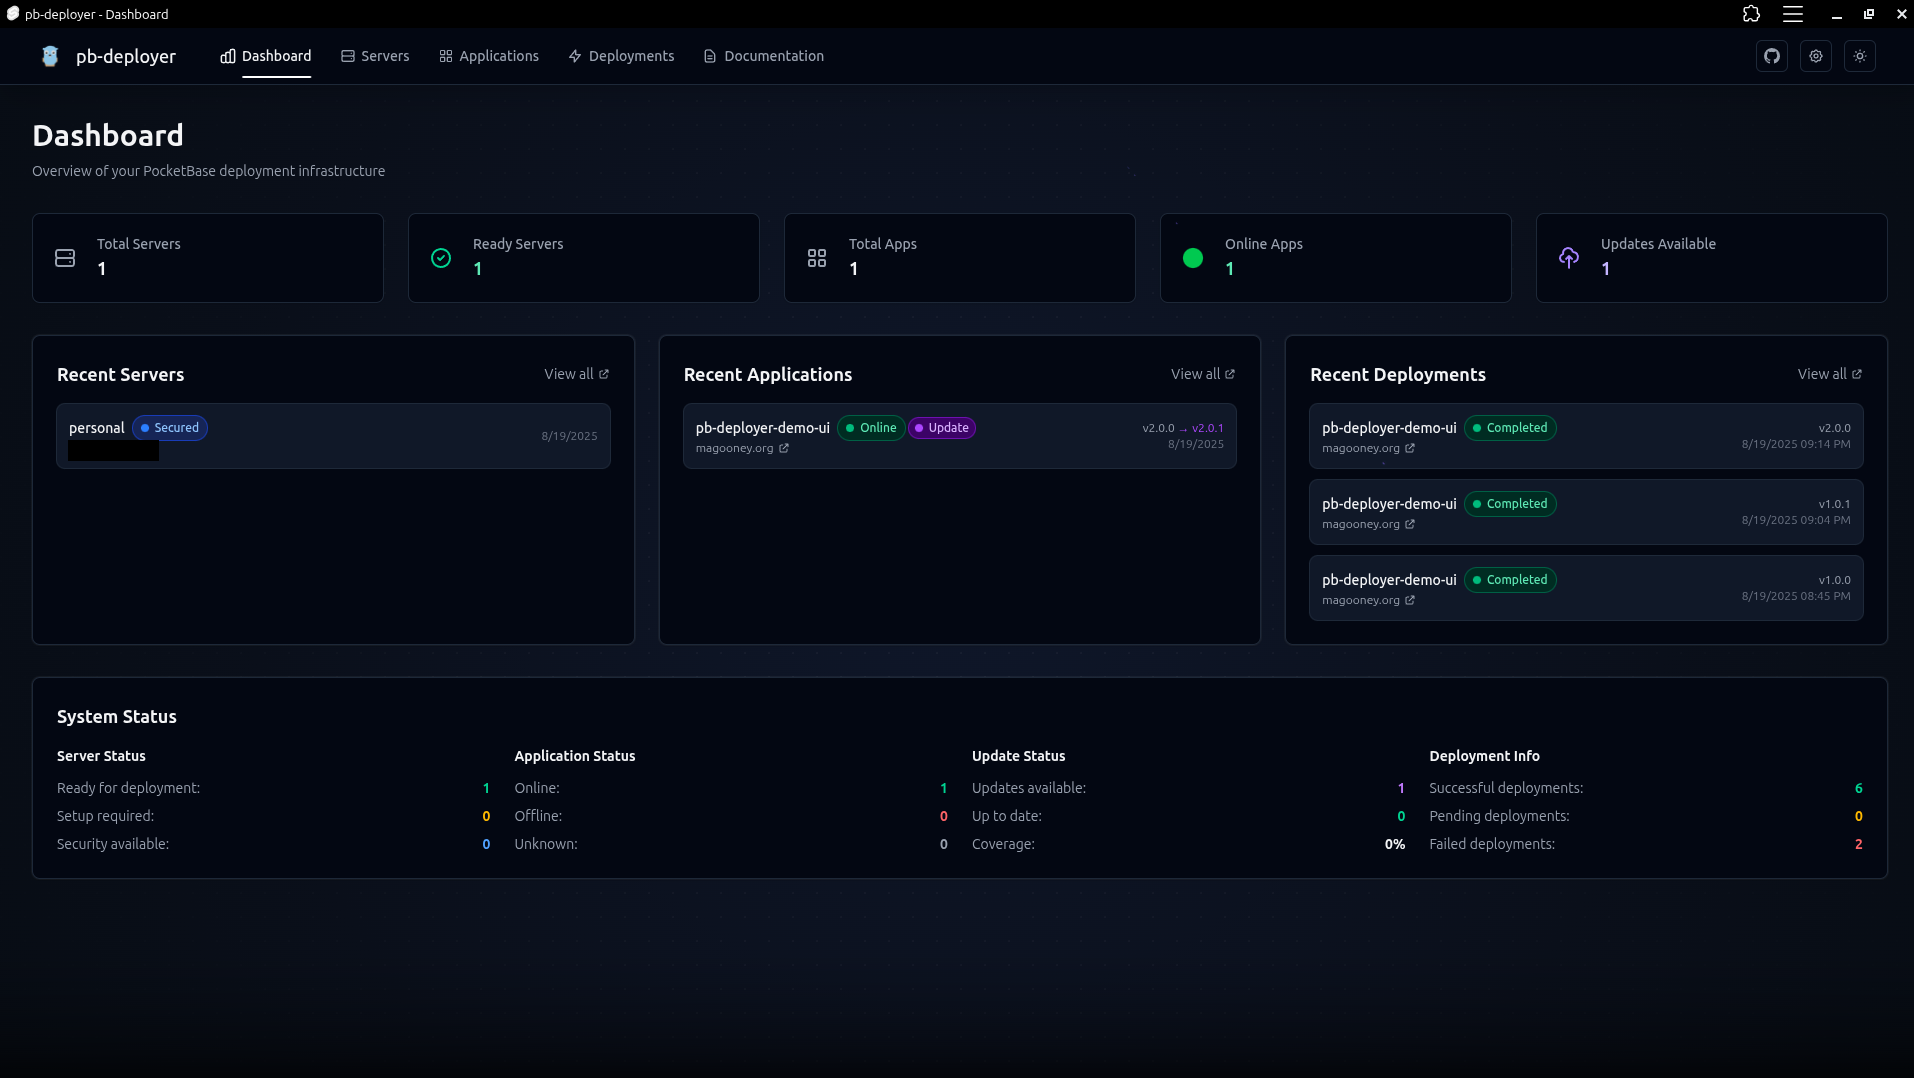Click the Total Servers card
Screen dimensions: 1914x1078
coord(208,258)
